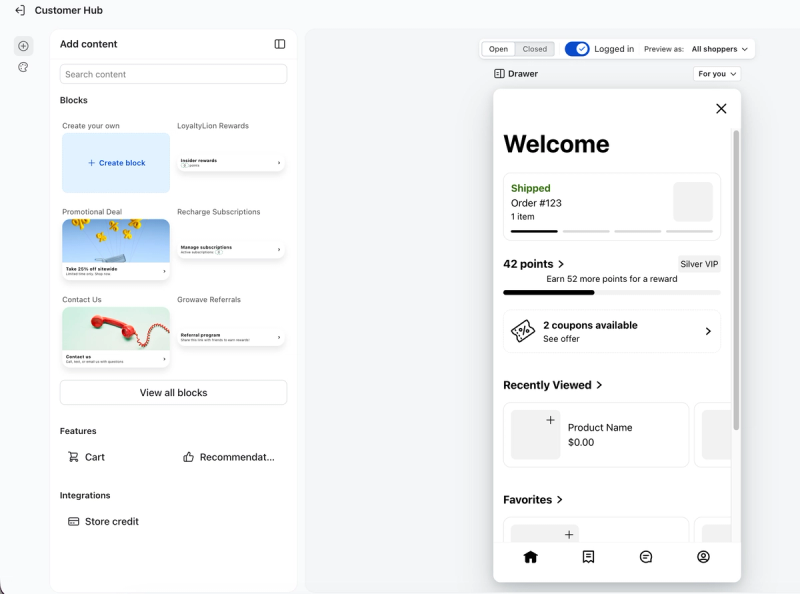Select the LoyaltyLion Rewards block
The width and height of the screenshot is (800, 594).
(x=231, y=163)
